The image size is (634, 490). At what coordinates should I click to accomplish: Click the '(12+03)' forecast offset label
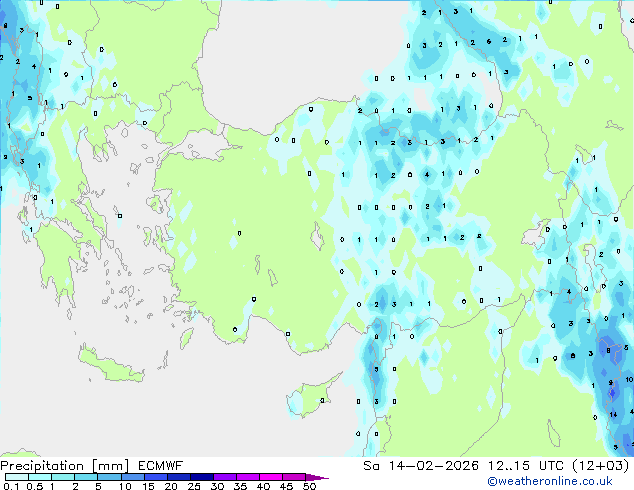coord(600,466)
